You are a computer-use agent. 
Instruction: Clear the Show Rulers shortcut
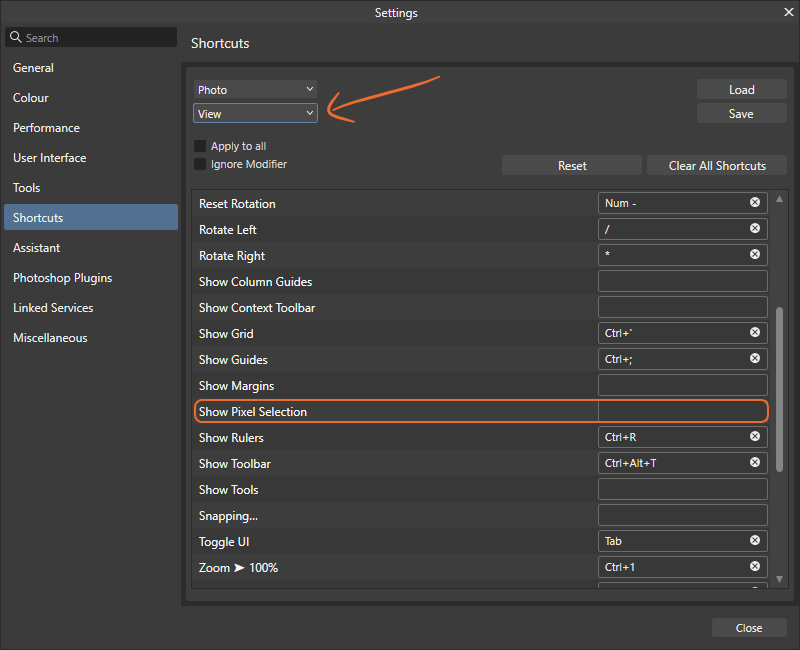(755, 436)
